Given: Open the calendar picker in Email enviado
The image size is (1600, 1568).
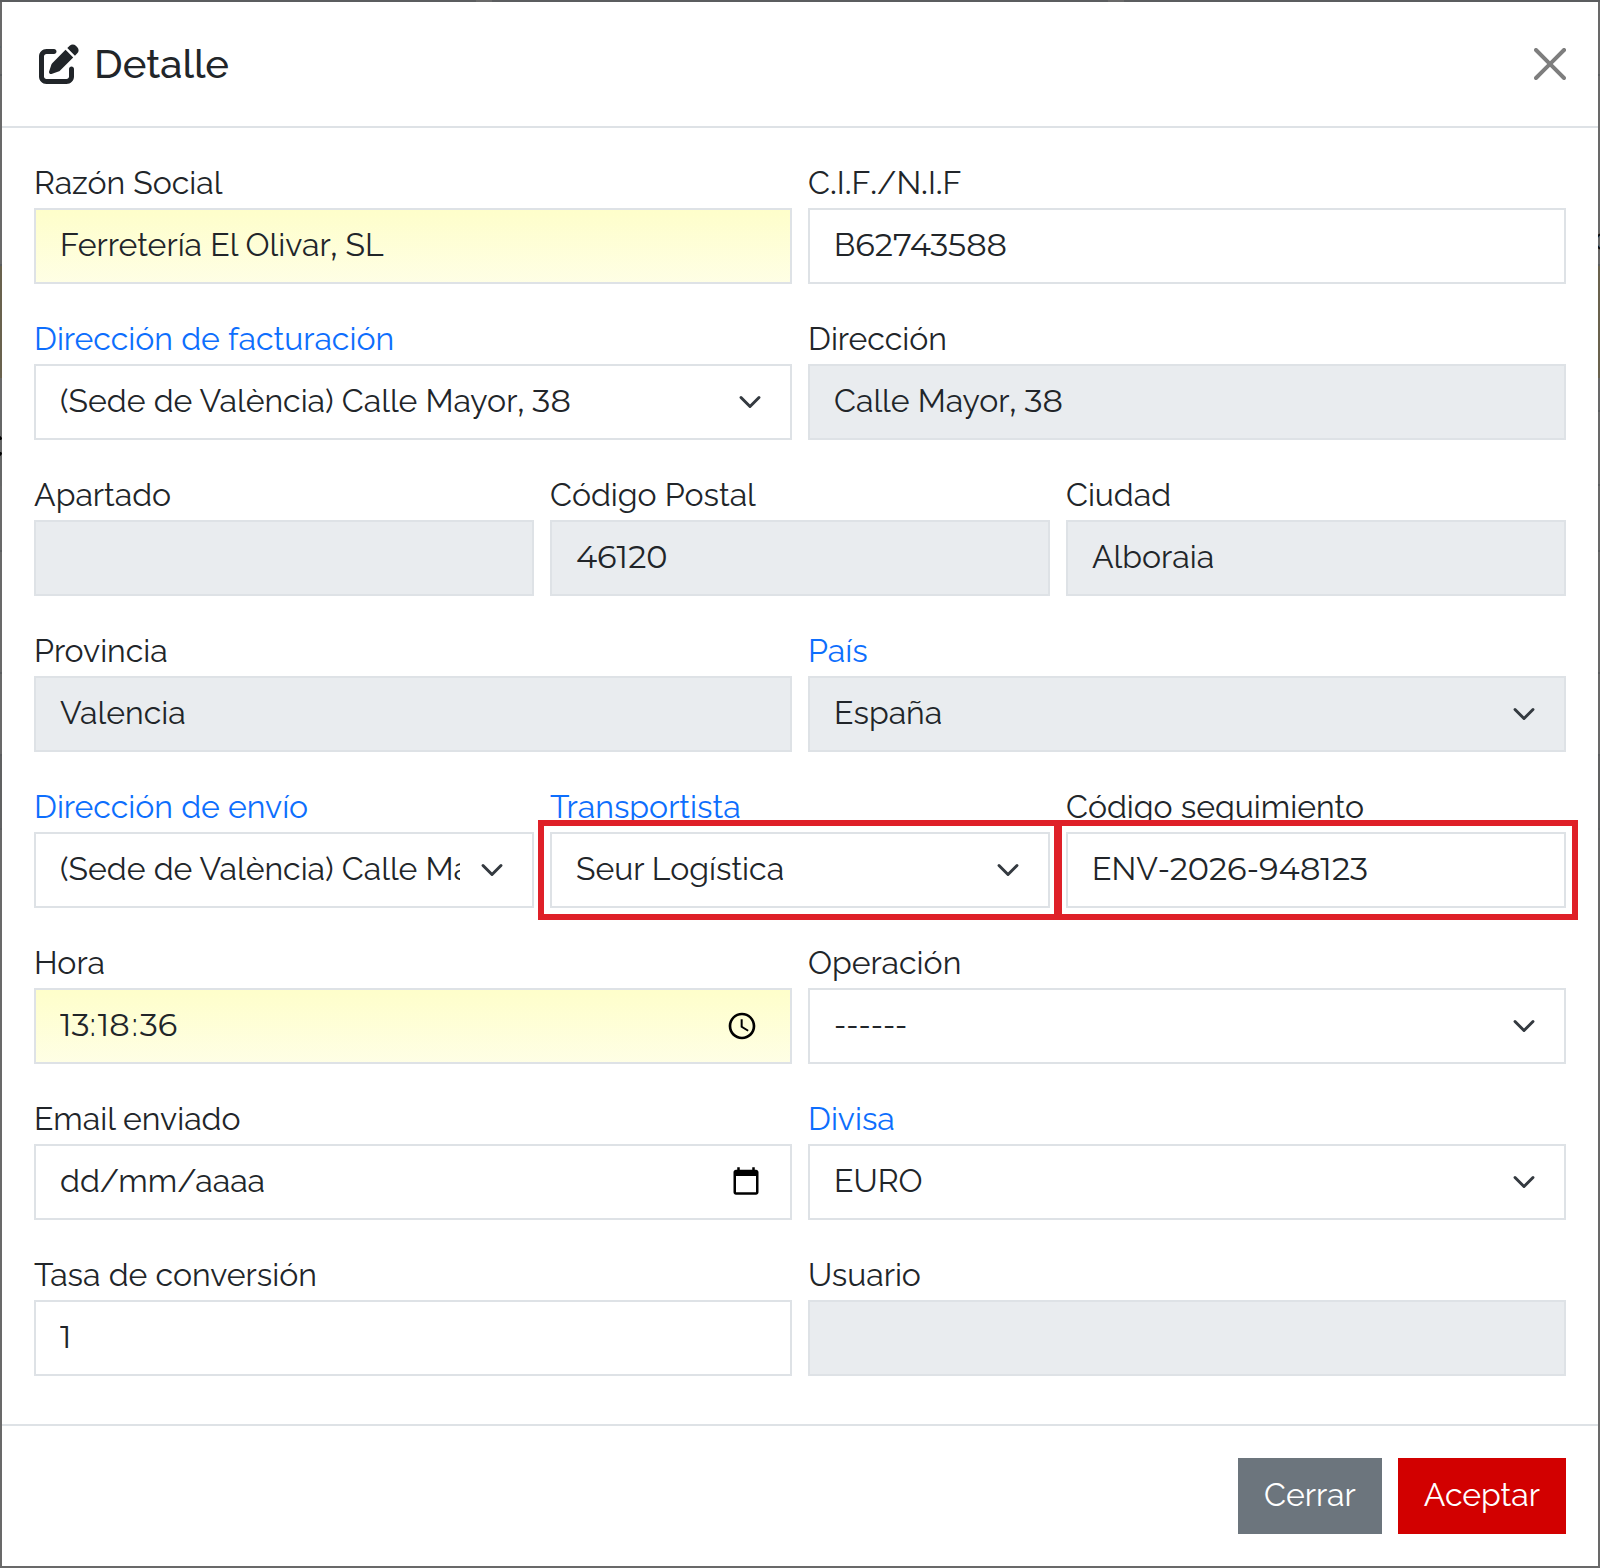Looking at the screenshot, I should (746, 1182).
